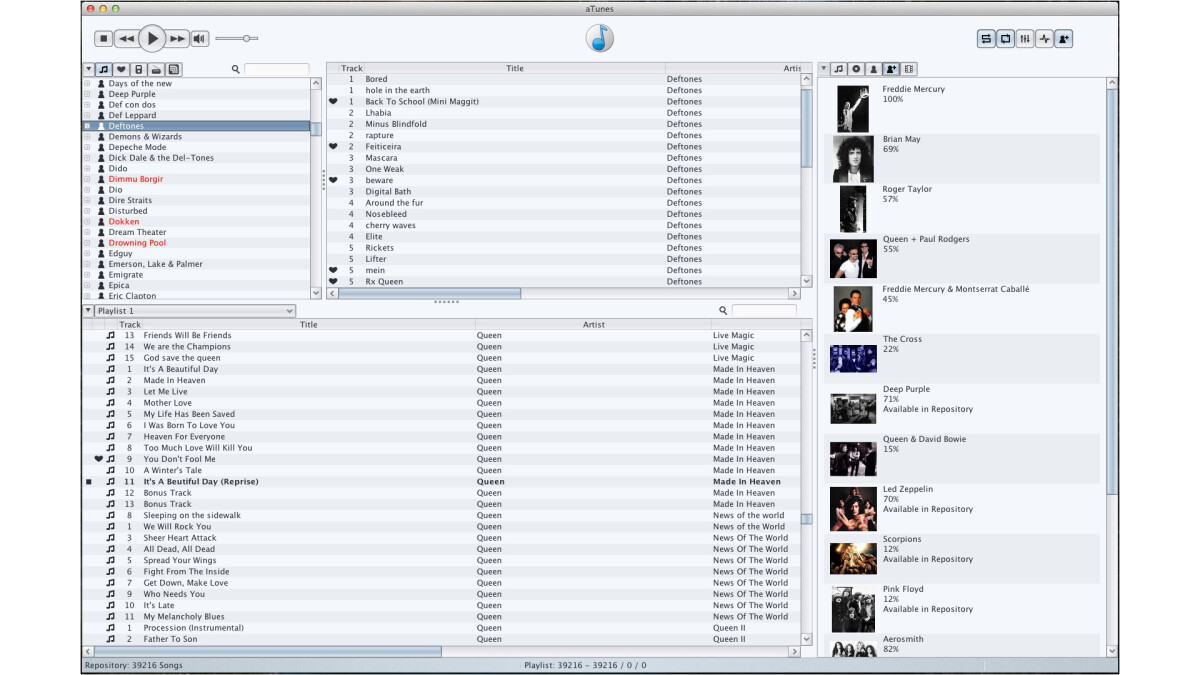Select Dream Theater in the artist list
1200x675 pixels.
point(136,232)
